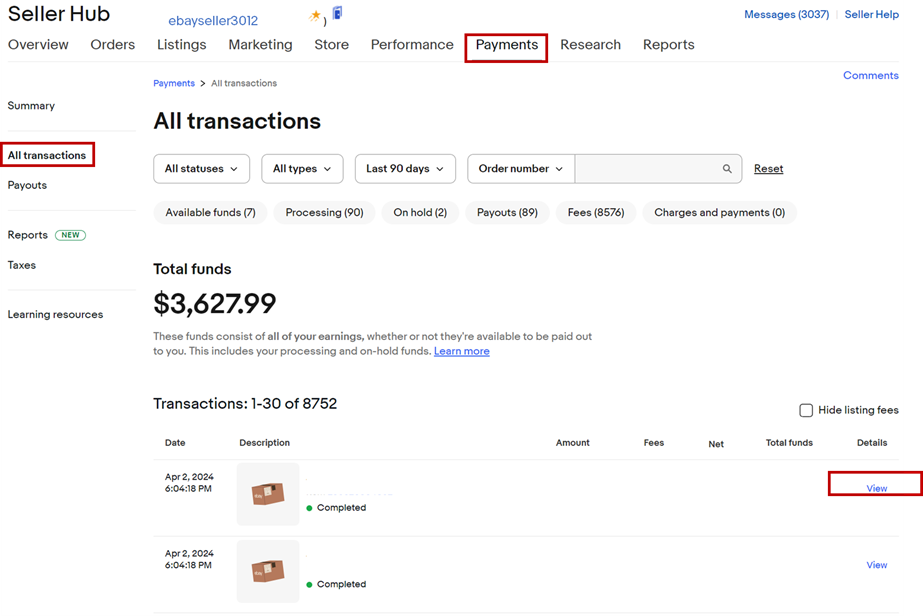Click the Net column header
Image resolution: width=923 pixels, height=616 pixels.
(716, 444)
